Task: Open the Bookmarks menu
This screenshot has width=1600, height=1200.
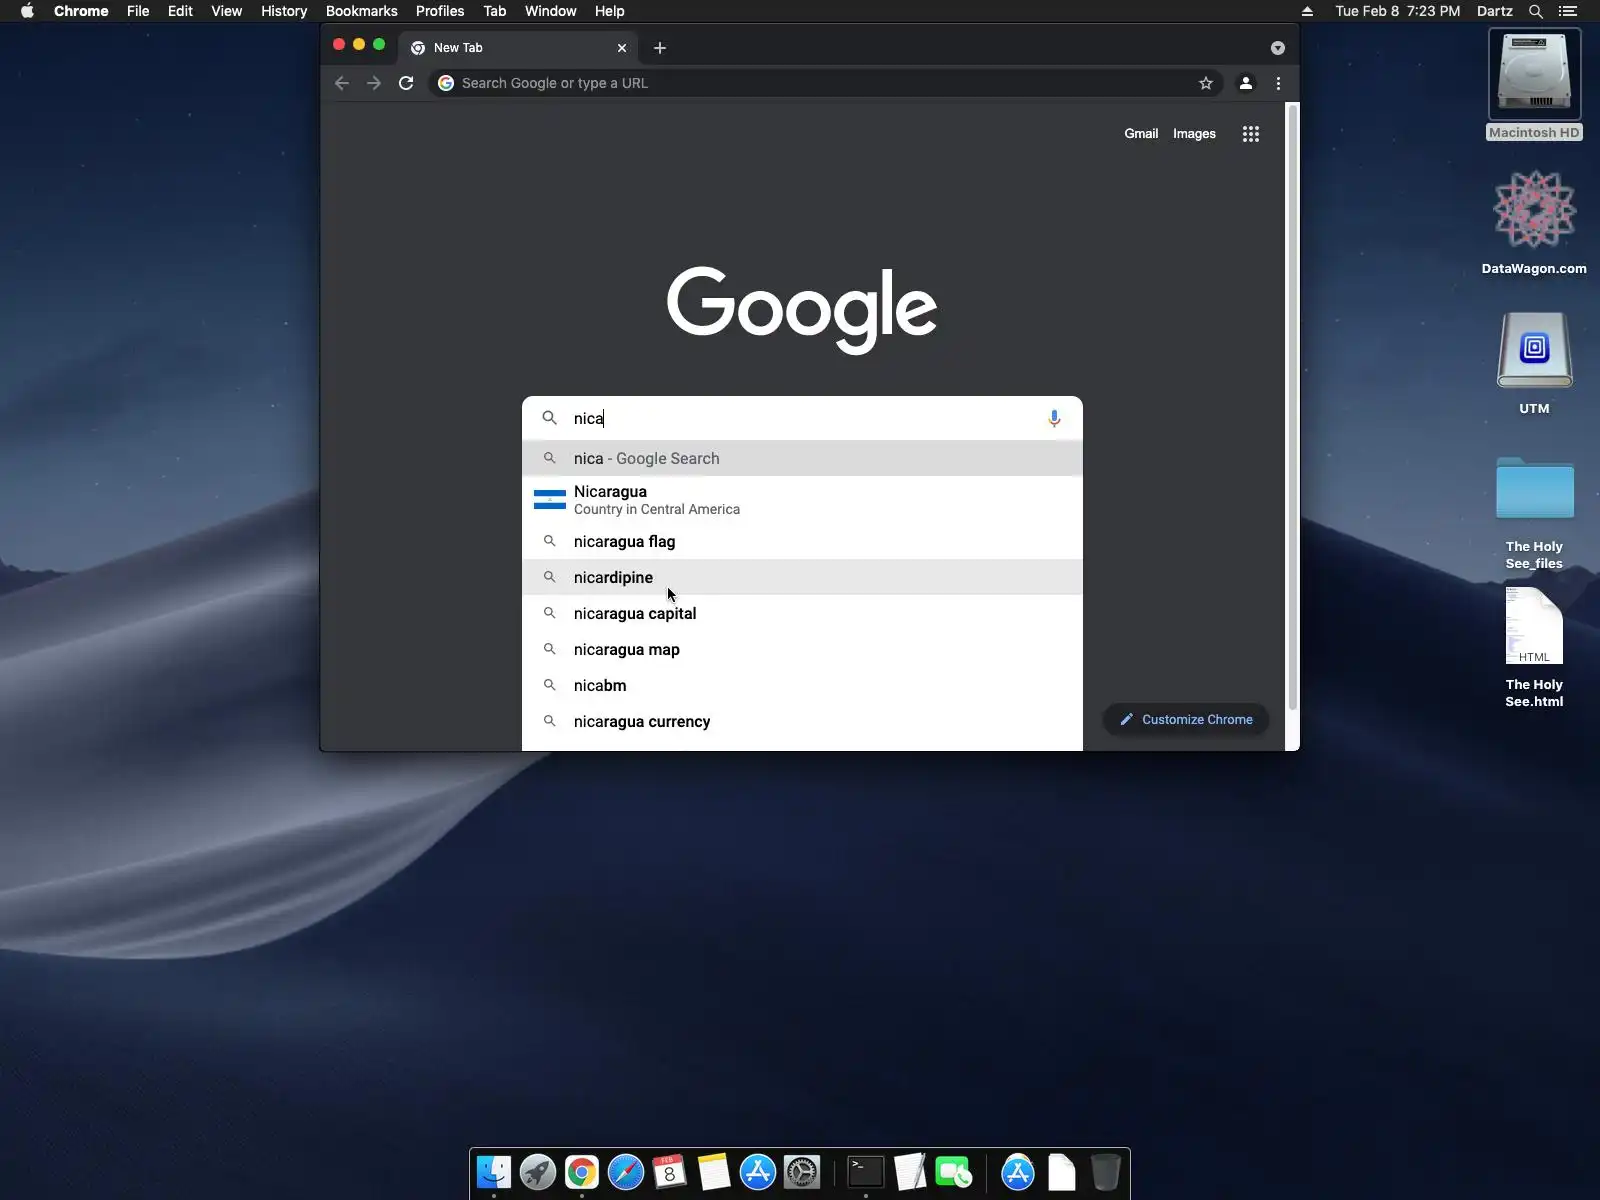Action: coord(362,11)
